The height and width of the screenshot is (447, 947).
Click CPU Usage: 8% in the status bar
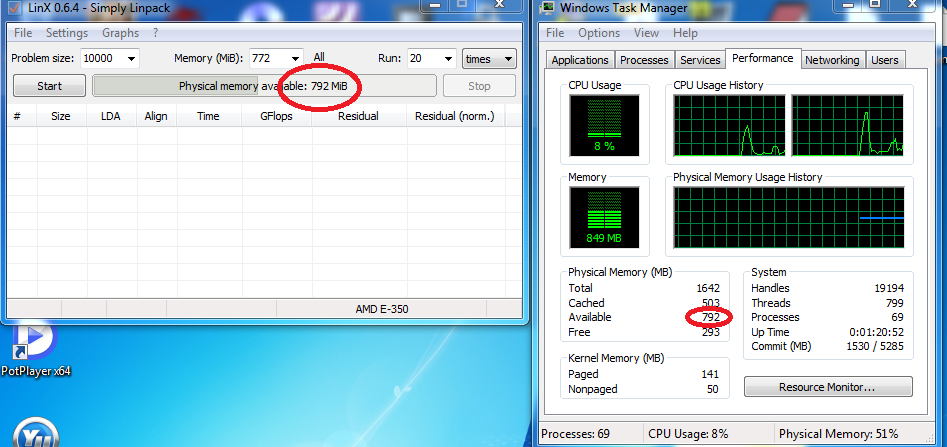click(688, 434)
